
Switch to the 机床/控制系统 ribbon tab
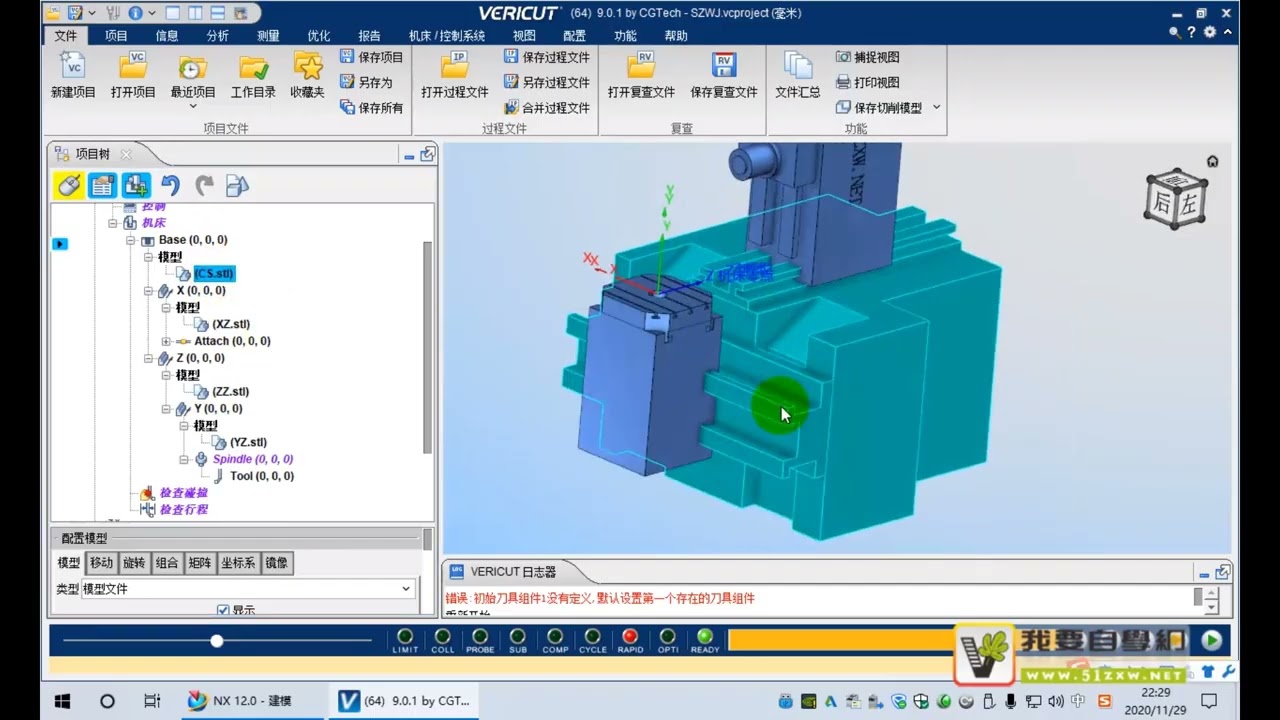click(x=447, y=35)
